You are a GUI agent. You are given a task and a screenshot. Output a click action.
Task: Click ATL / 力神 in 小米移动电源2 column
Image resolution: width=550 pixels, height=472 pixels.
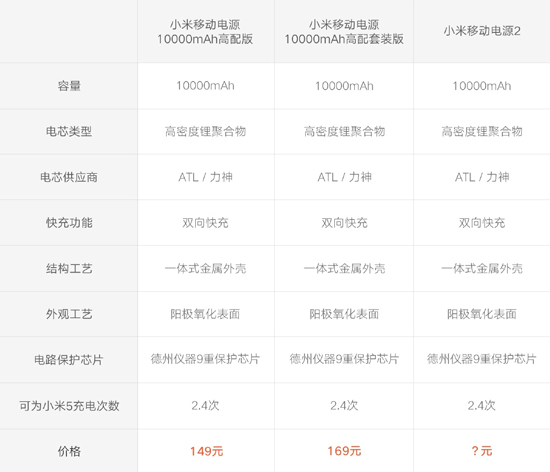point(482,177)
